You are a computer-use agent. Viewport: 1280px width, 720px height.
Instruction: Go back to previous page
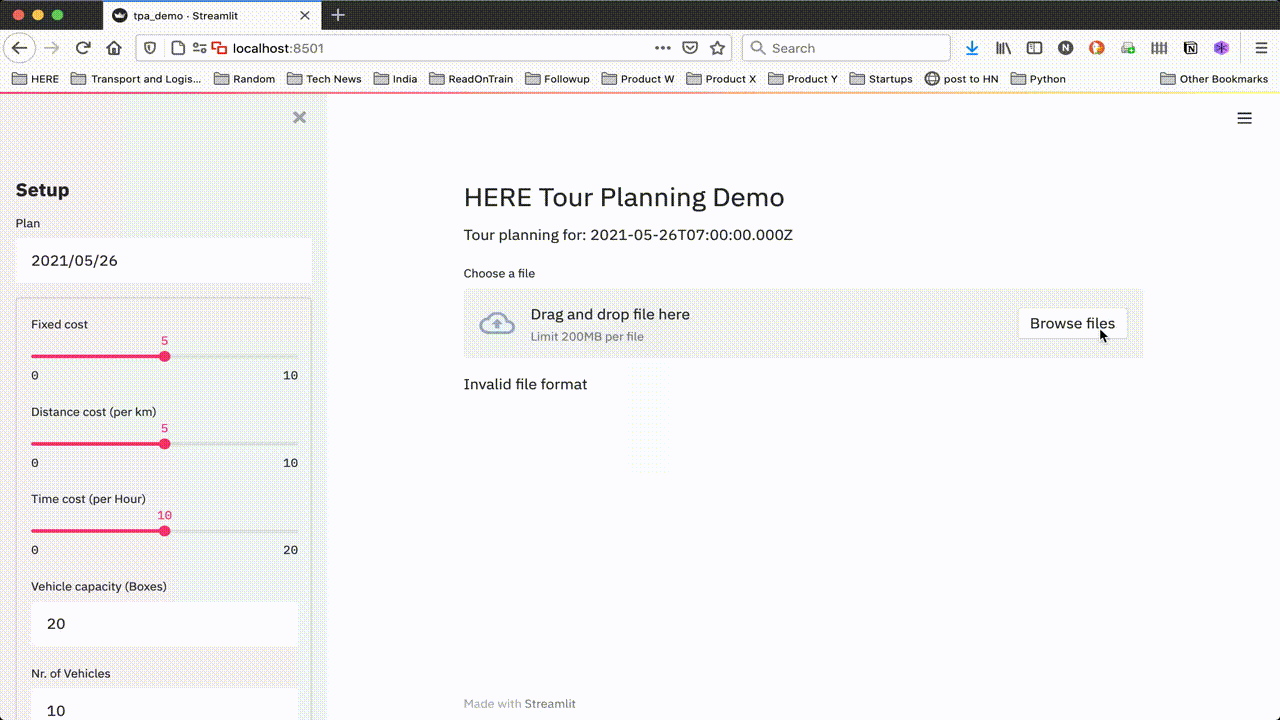(20, 48)
